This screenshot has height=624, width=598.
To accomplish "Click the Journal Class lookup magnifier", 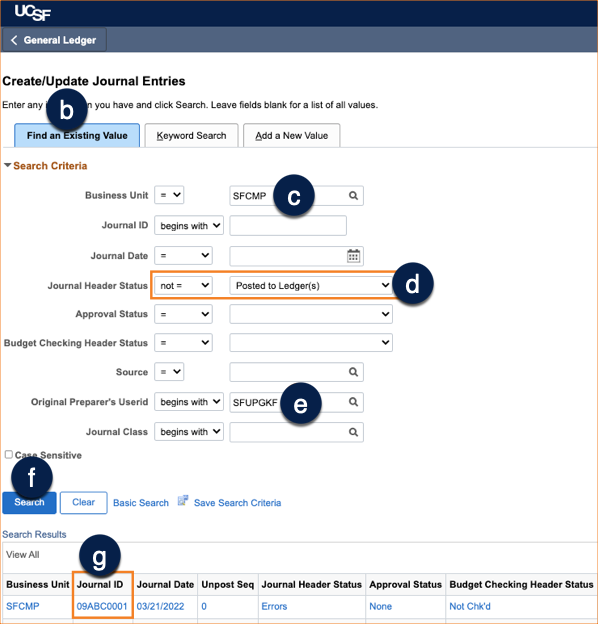I will (x=353, y=432).
